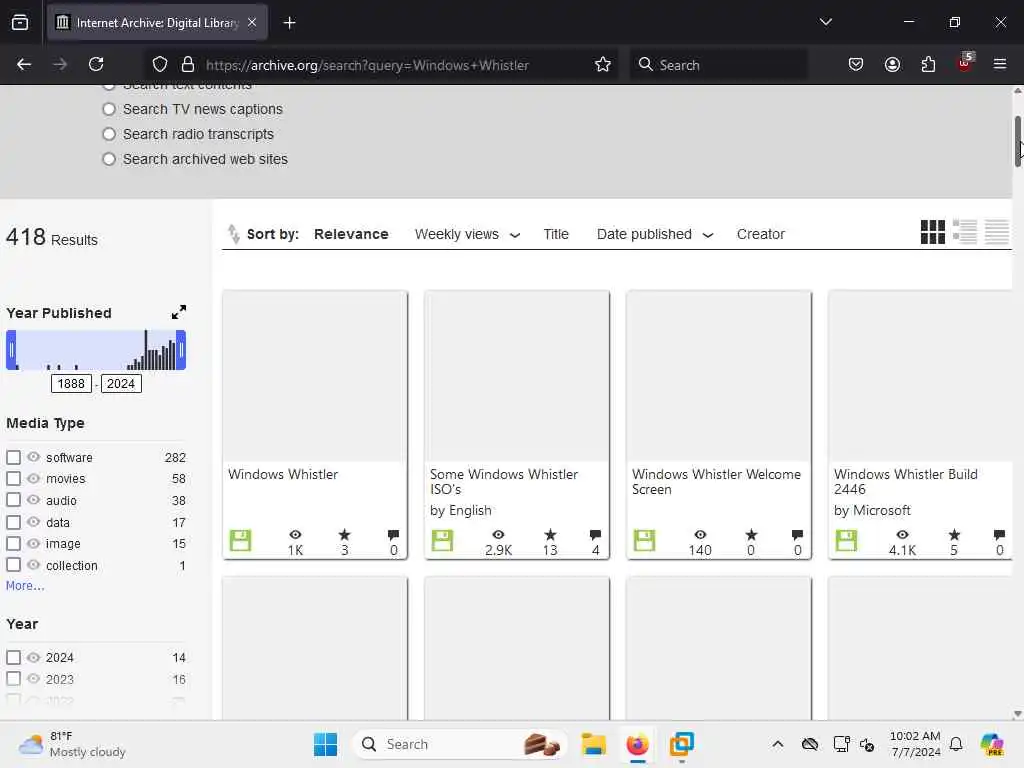Click favorites star on Some Windows Whistler ISO's
1024x768 pixels.
pyautogui.click(x=550, y=535)
